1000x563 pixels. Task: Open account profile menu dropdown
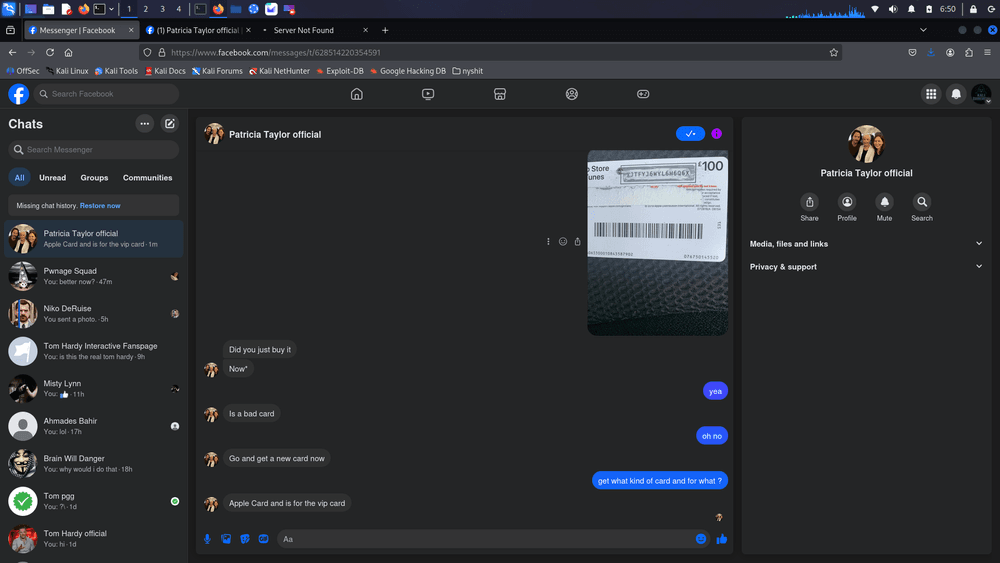[x=981, y=94]
